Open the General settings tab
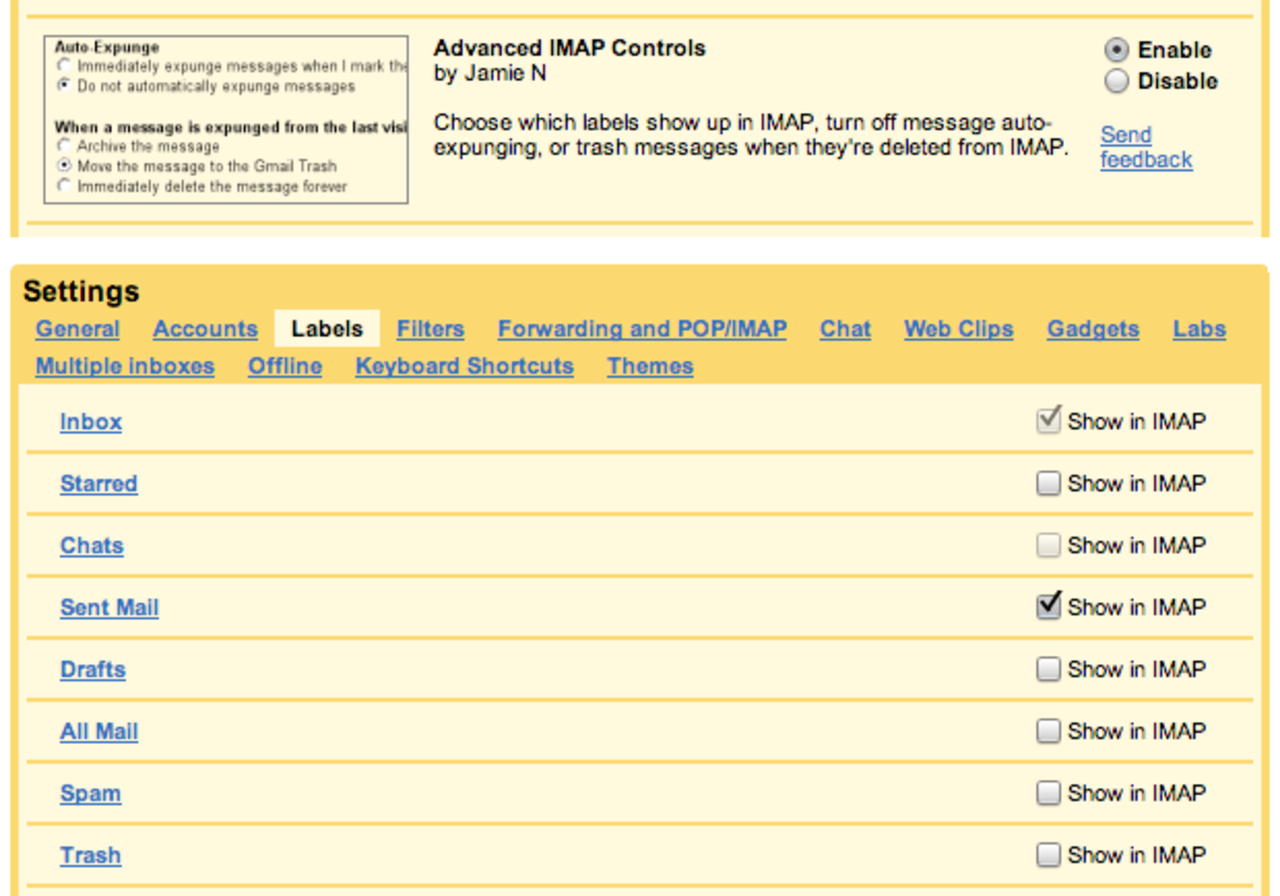1280x896 pixels. 77,329
